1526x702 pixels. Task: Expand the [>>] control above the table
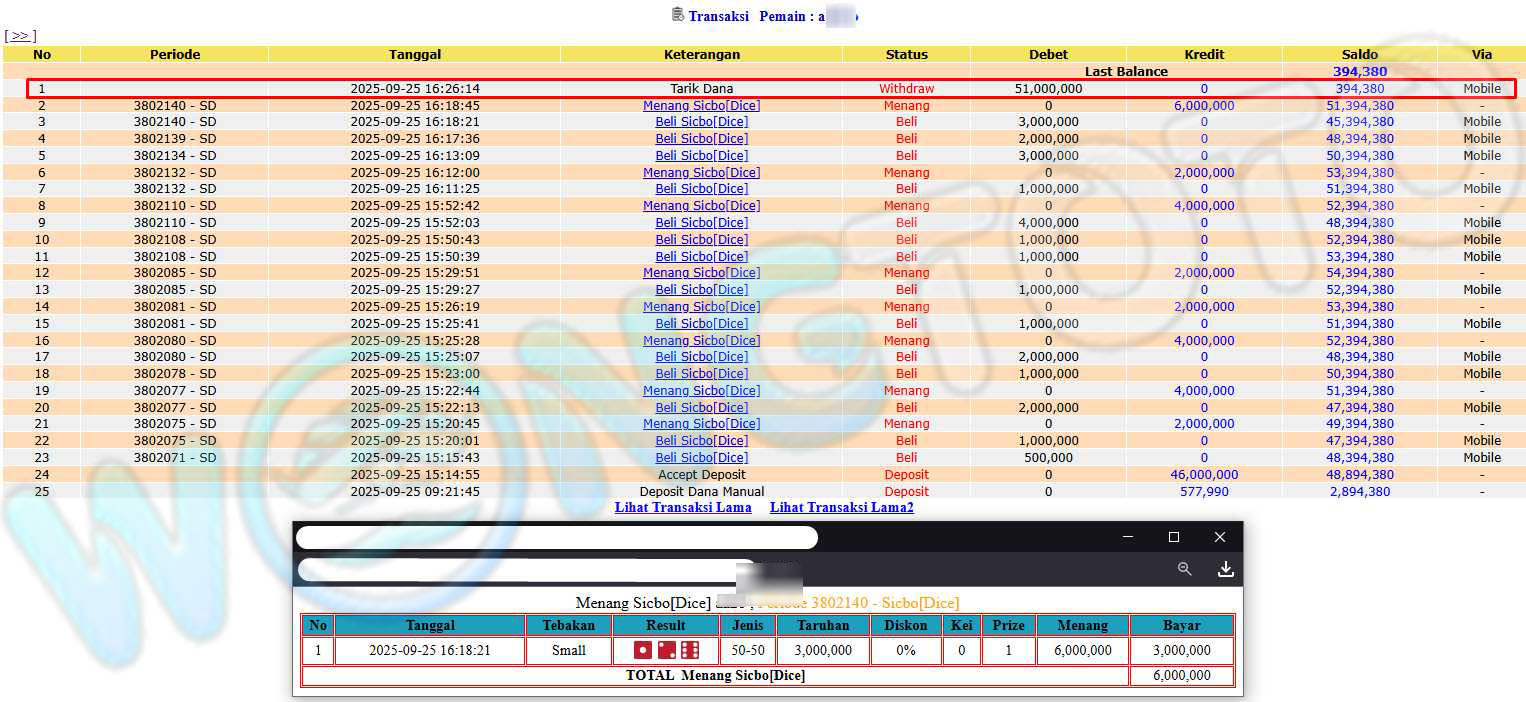point(20,36)
